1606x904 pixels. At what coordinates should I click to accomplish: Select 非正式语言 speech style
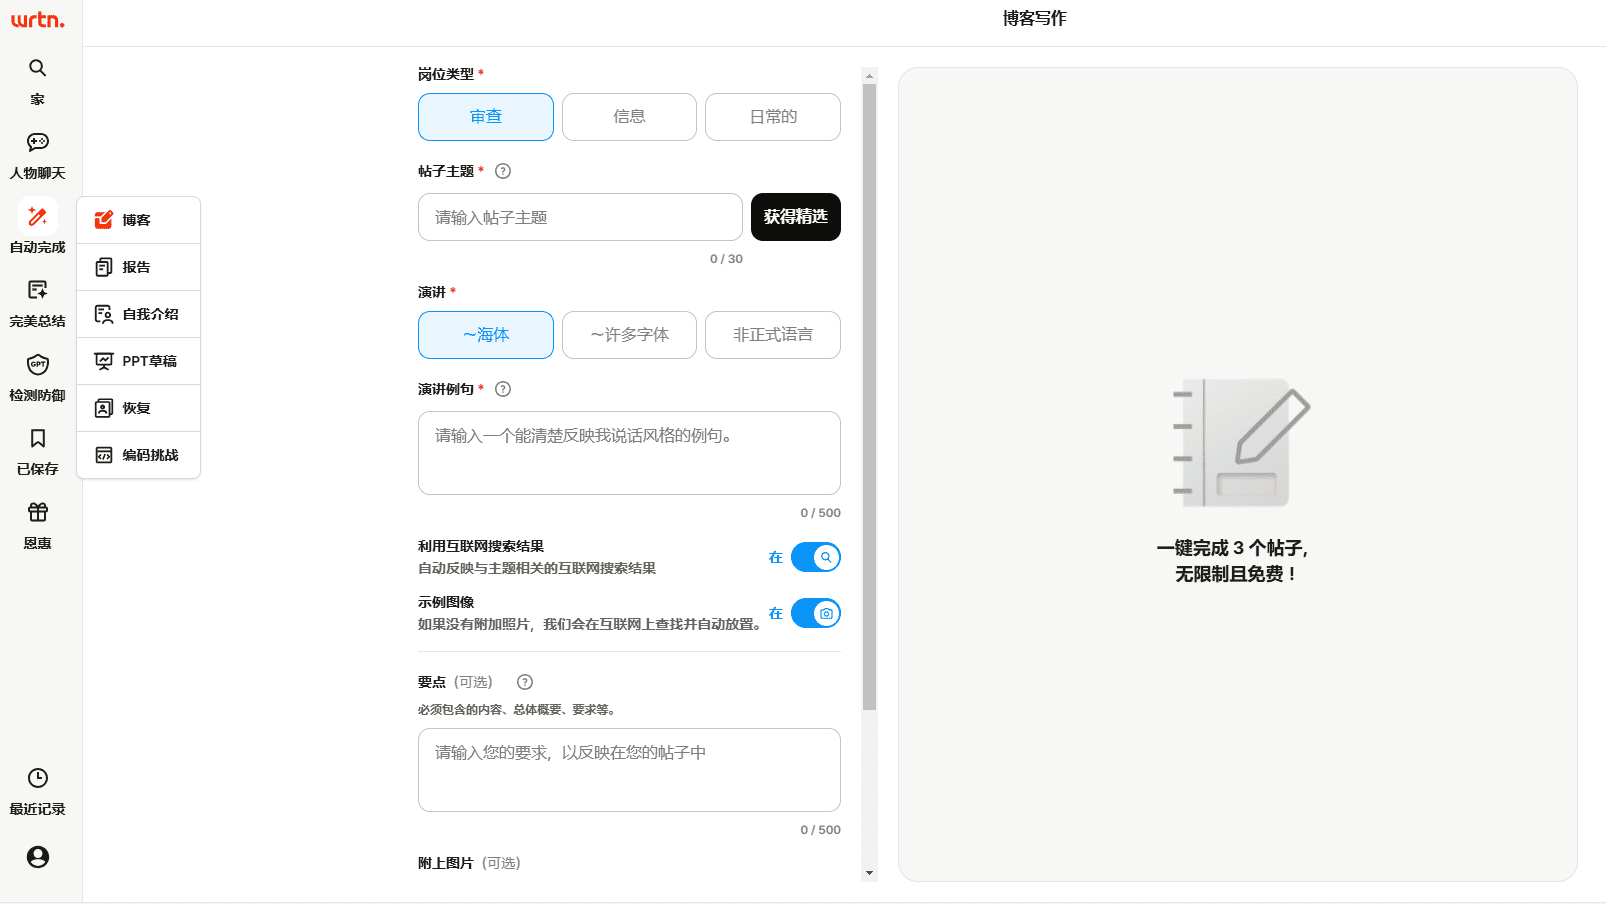[773, 335]
